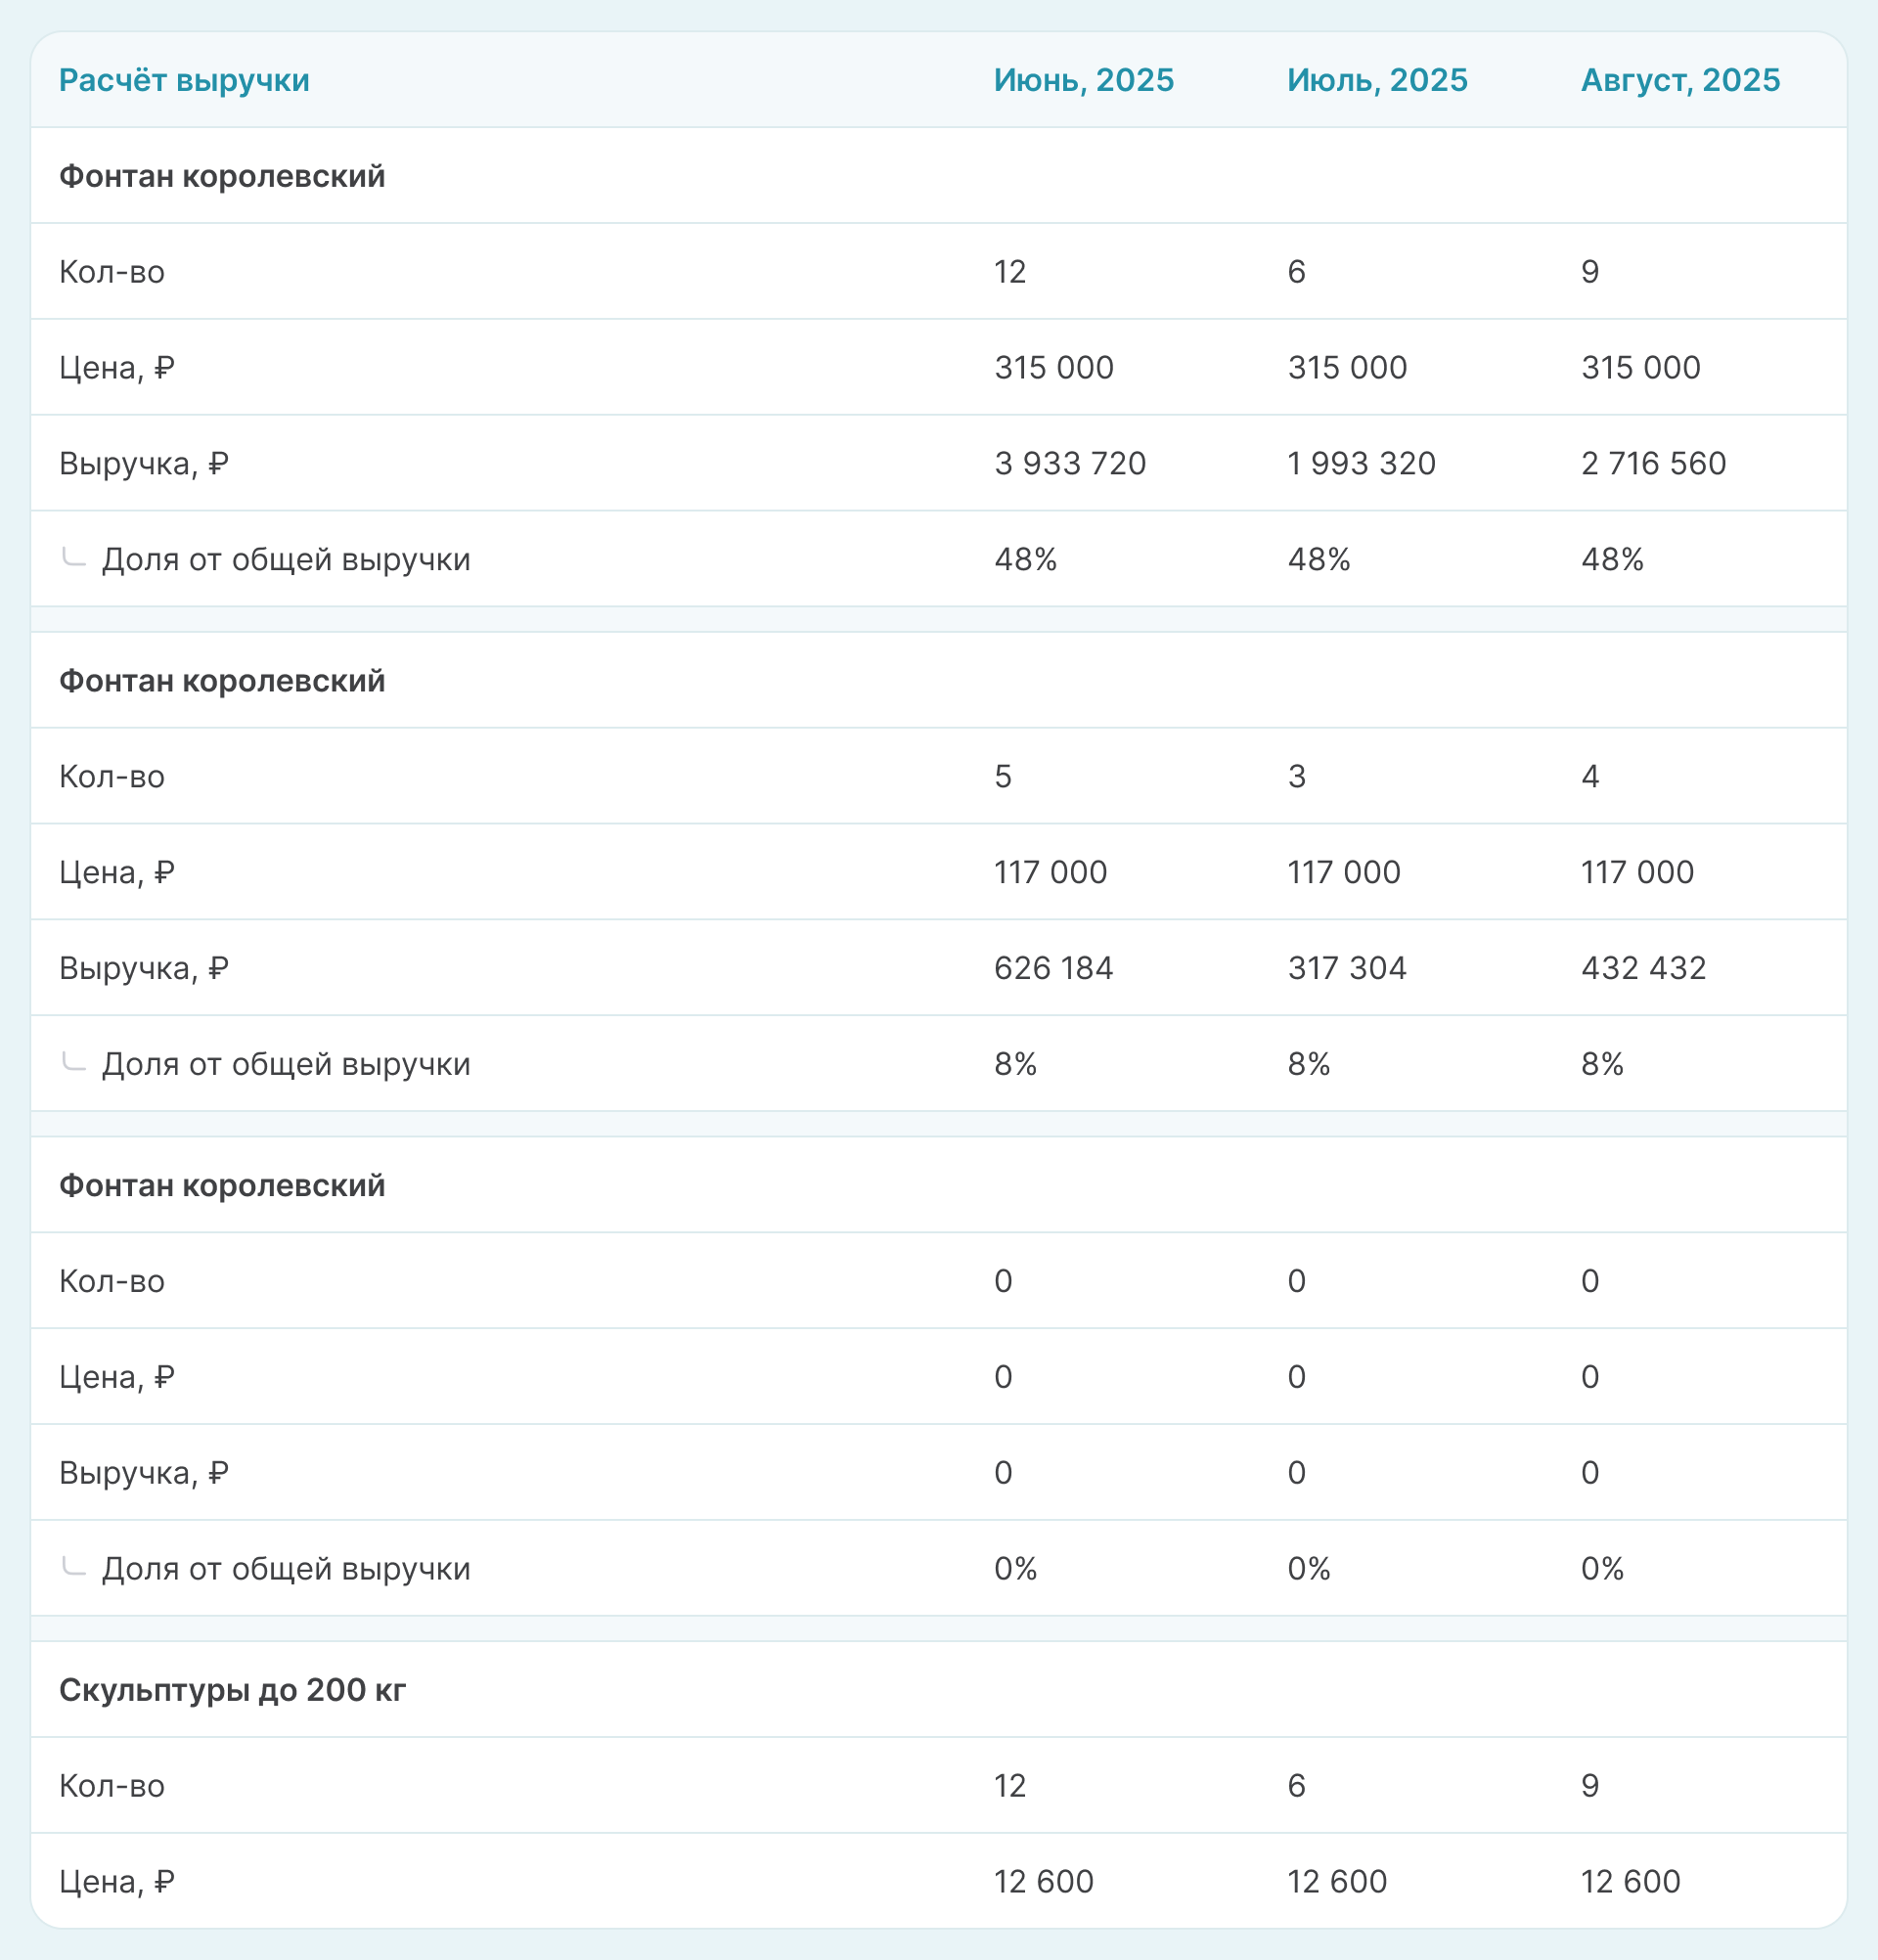Click the "Расчёт выручки" table header
The image size is (1878, 1960).
[x=184, y=80]
